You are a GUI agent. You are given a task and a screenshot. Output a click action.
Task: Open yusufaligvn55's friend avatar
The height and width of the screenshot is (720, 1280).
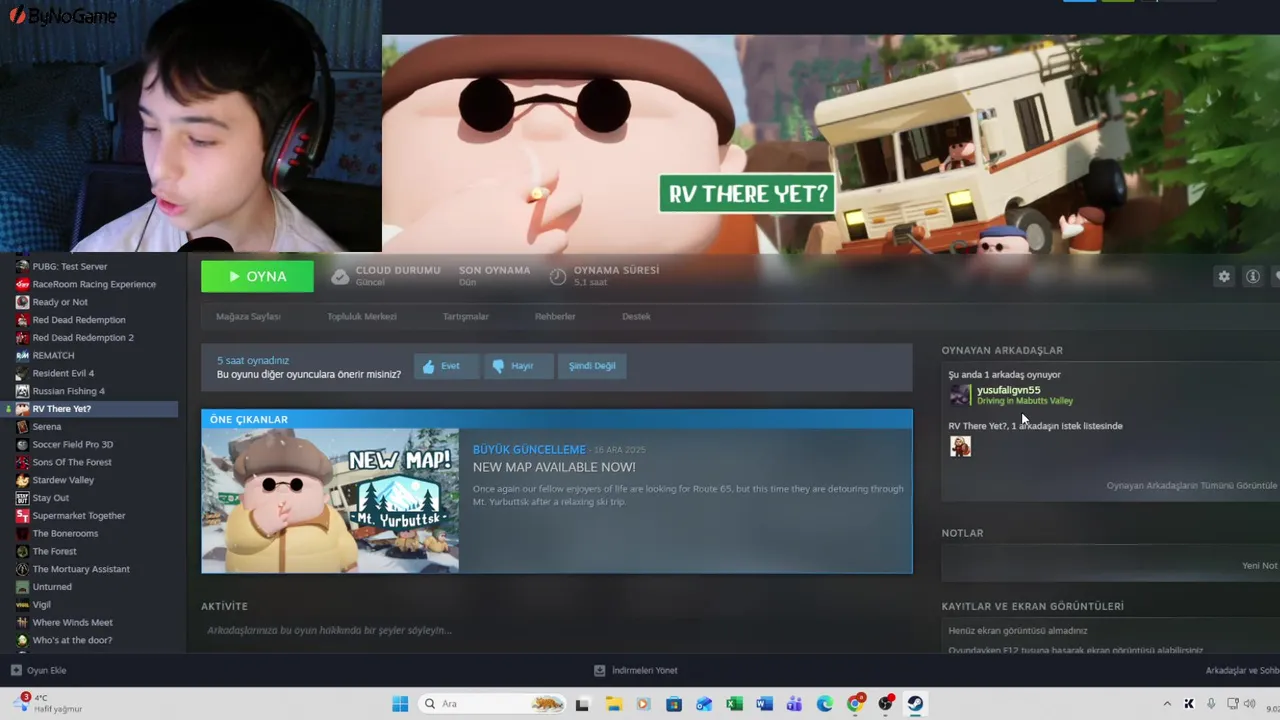point(960,396)
